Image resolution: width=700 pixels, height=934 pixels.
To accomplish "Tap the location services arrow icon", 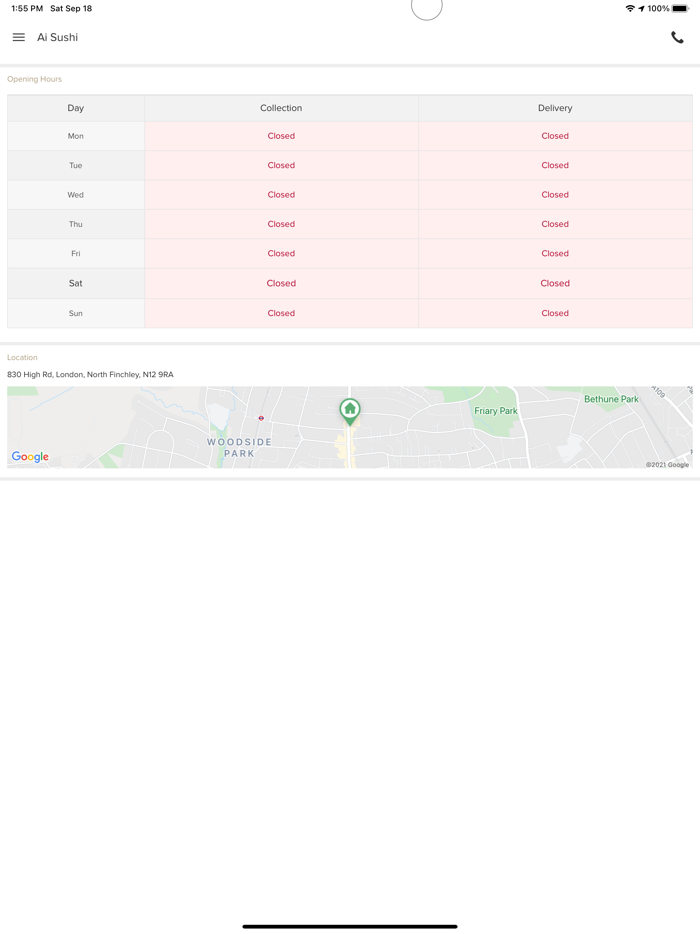I will pos(641,8).
